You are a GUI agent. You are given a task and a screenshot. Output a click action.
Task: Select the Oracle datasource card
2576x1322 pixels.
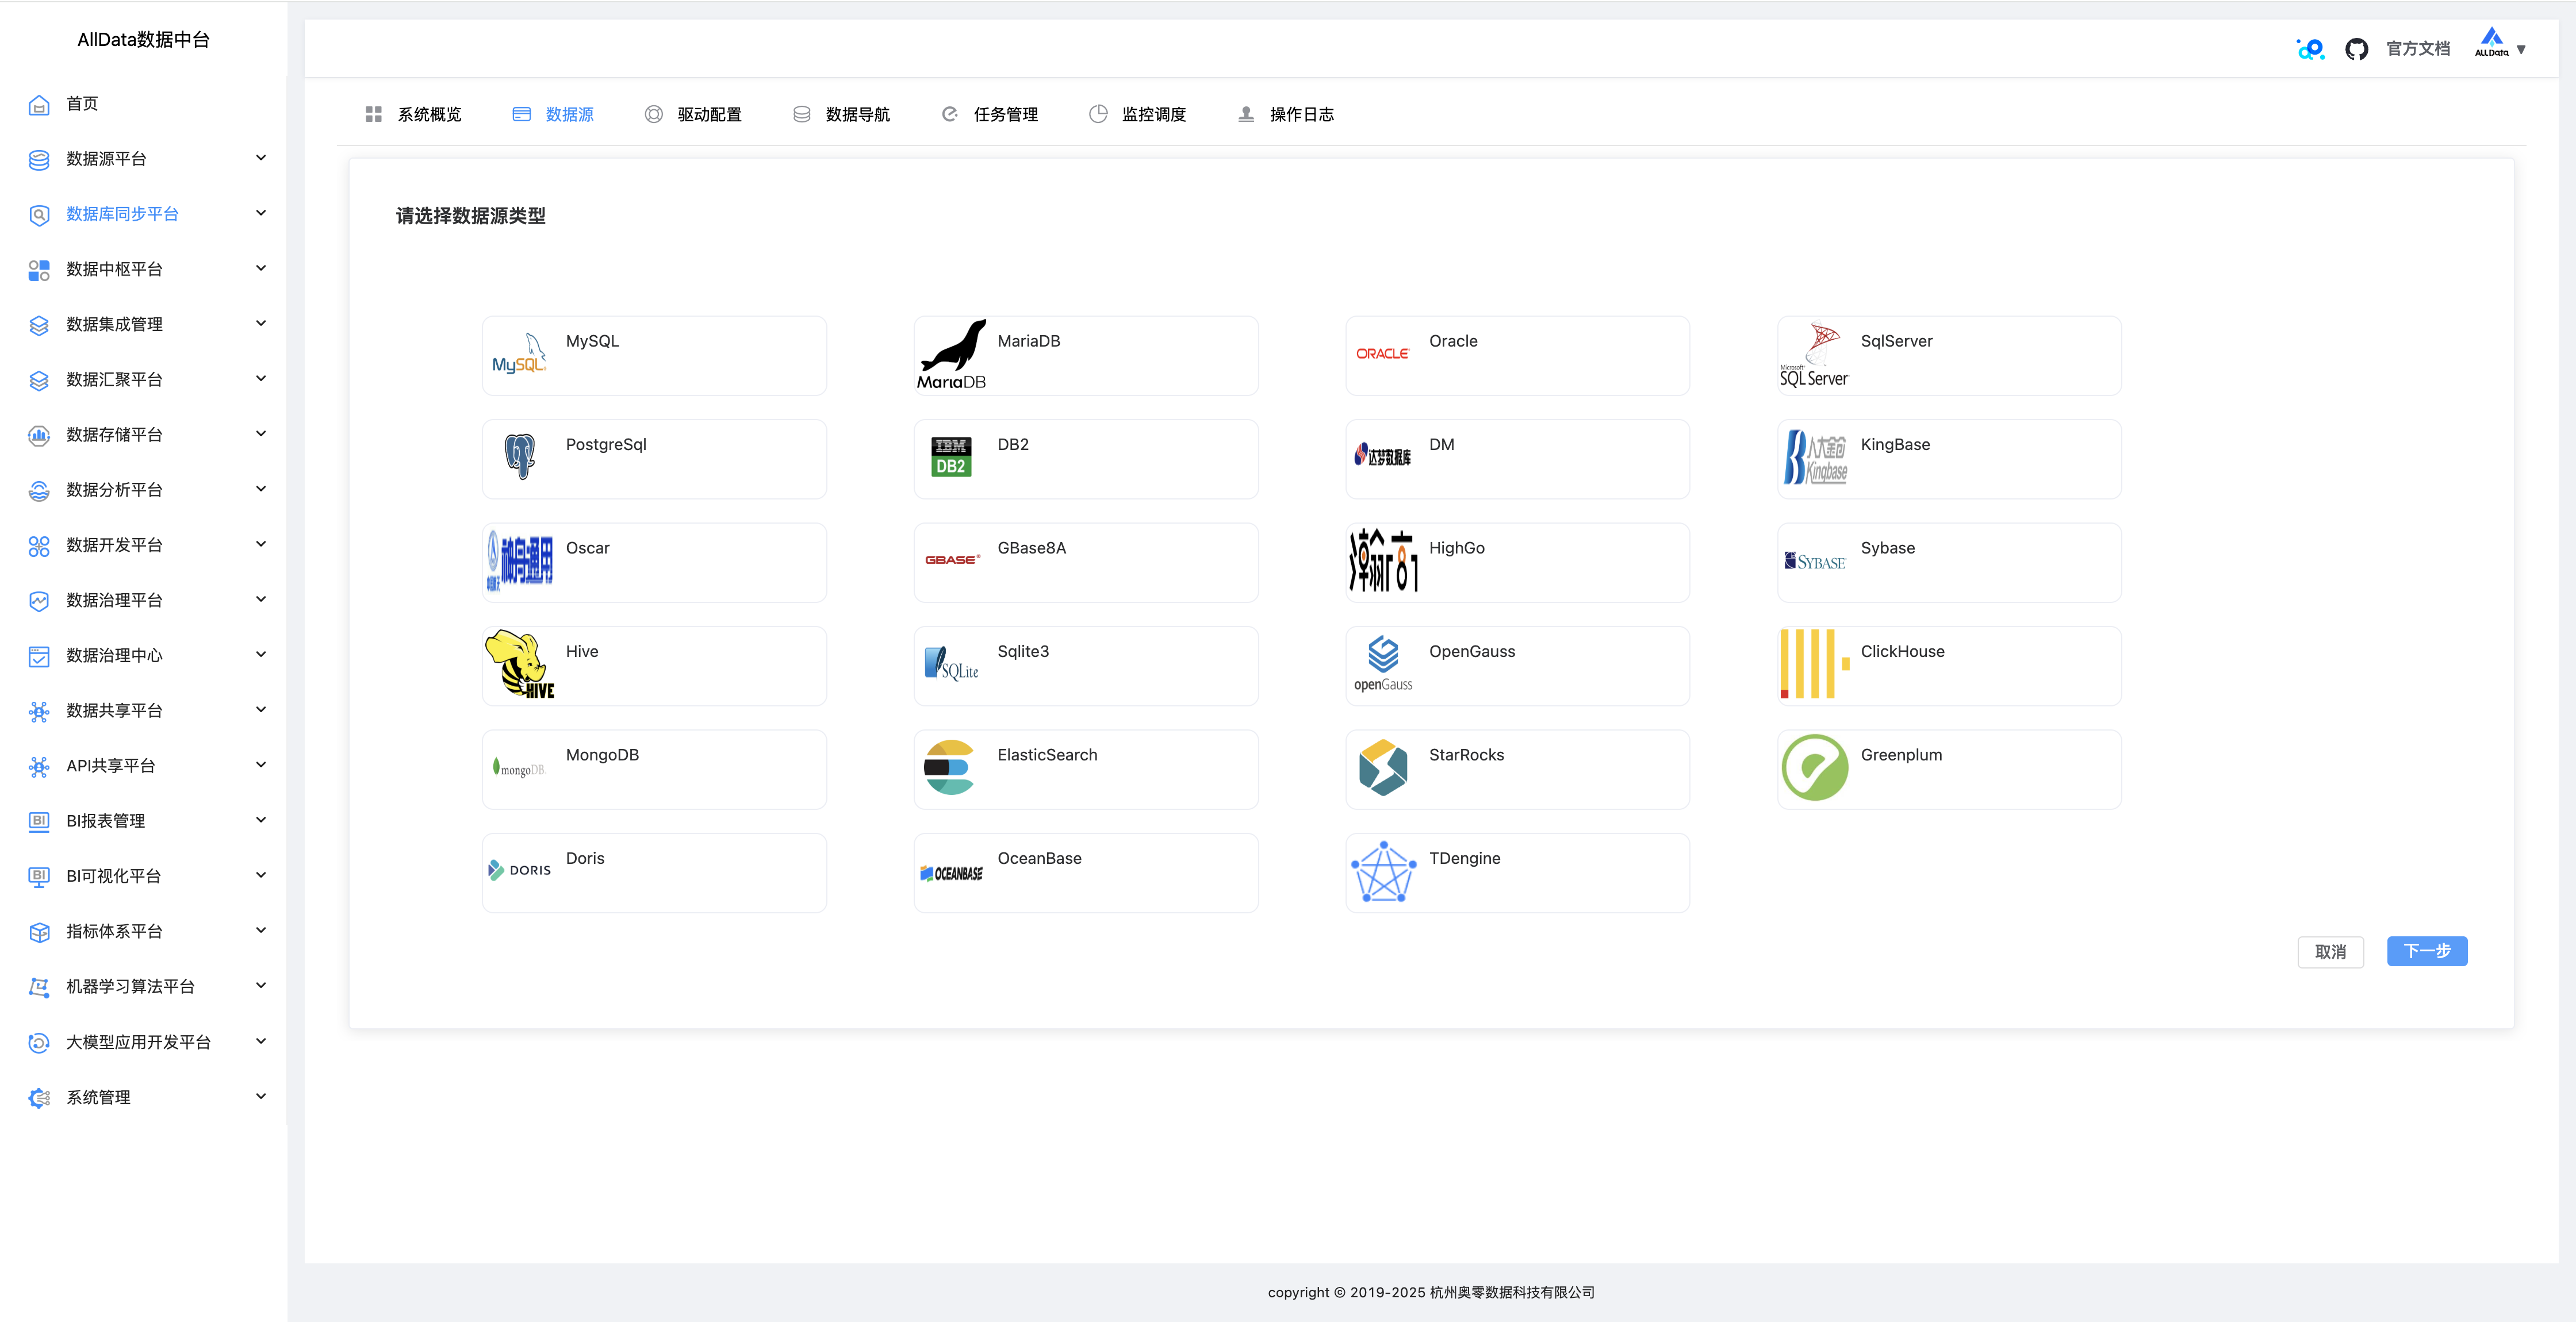click(1516, 355)
